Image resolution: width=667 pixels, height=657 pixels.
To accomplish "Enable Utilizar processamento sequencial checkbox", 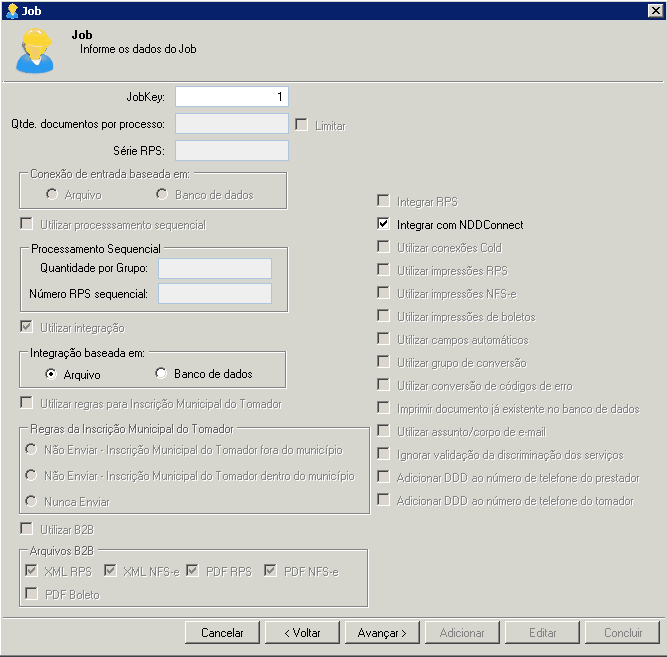I will click(26, 224).
